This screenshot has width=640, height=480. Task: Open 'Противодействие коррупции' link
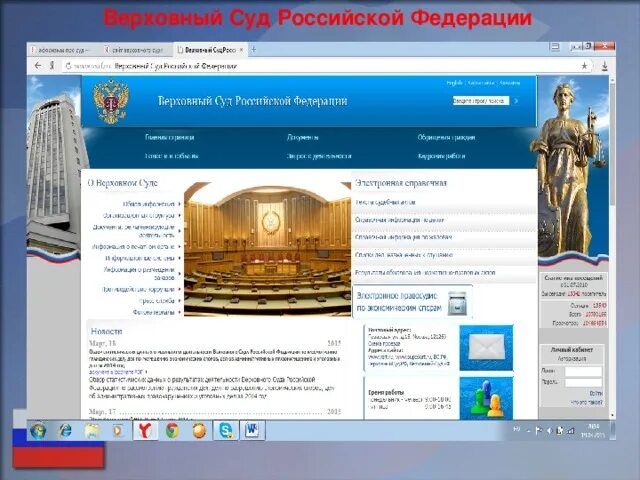138,289
